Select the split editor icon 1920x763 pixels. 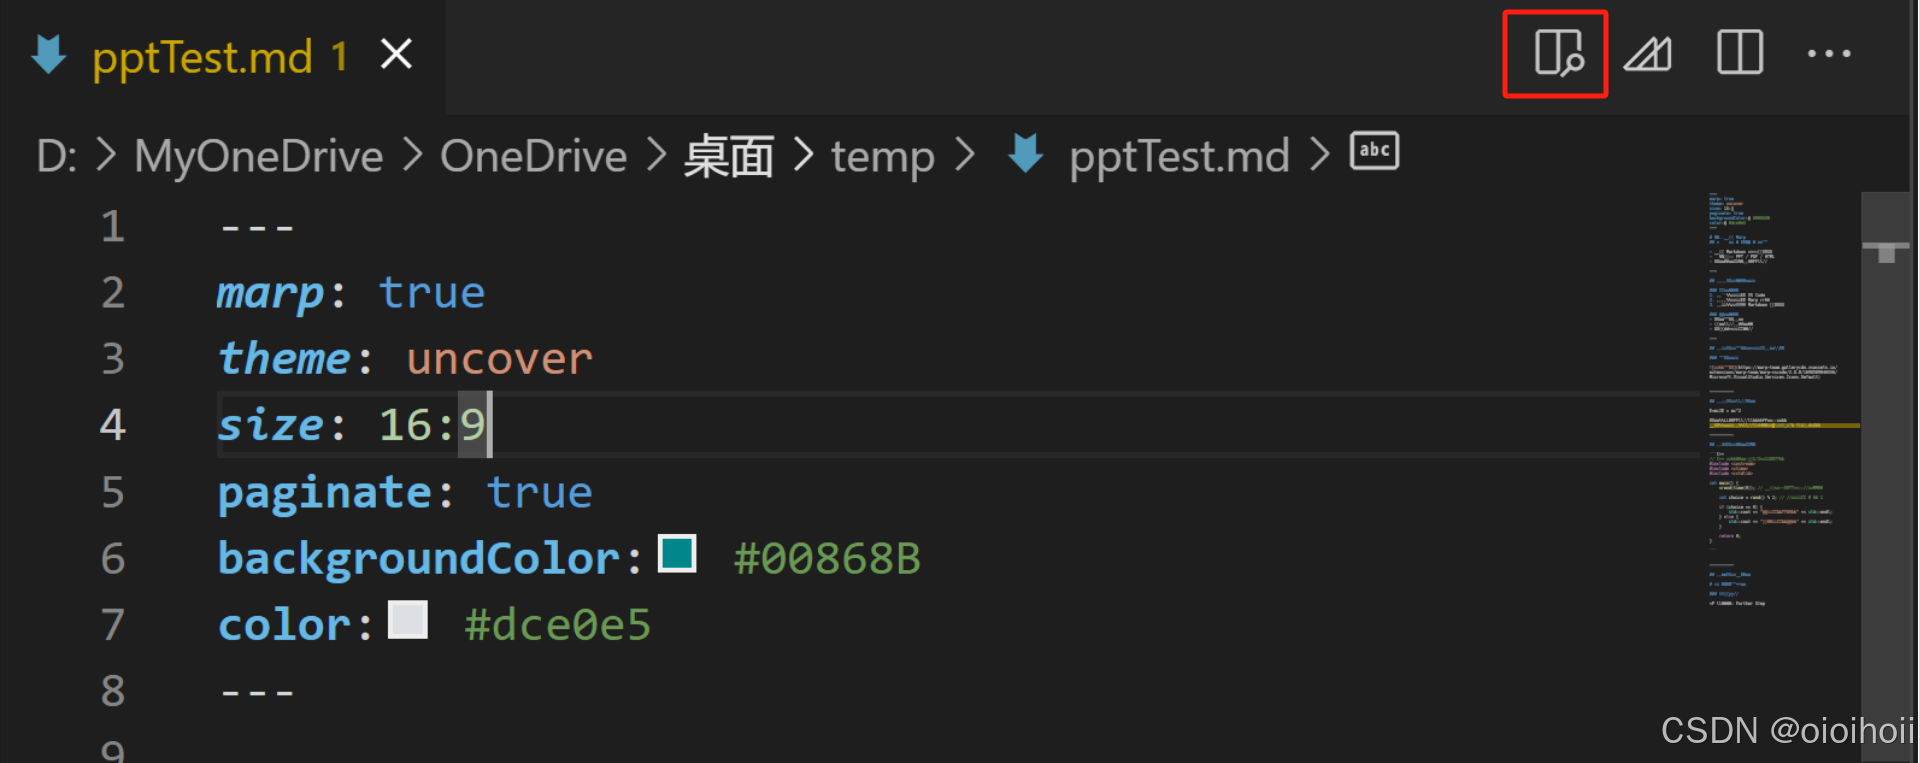[x=1740, y=54]
